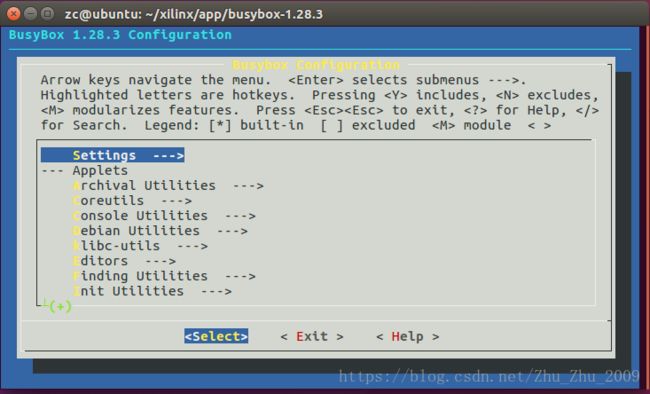The height and width of the screenshot is (394, 650).
Task: Click the terminal title bar path text
Action: click(x=194, y=14)
